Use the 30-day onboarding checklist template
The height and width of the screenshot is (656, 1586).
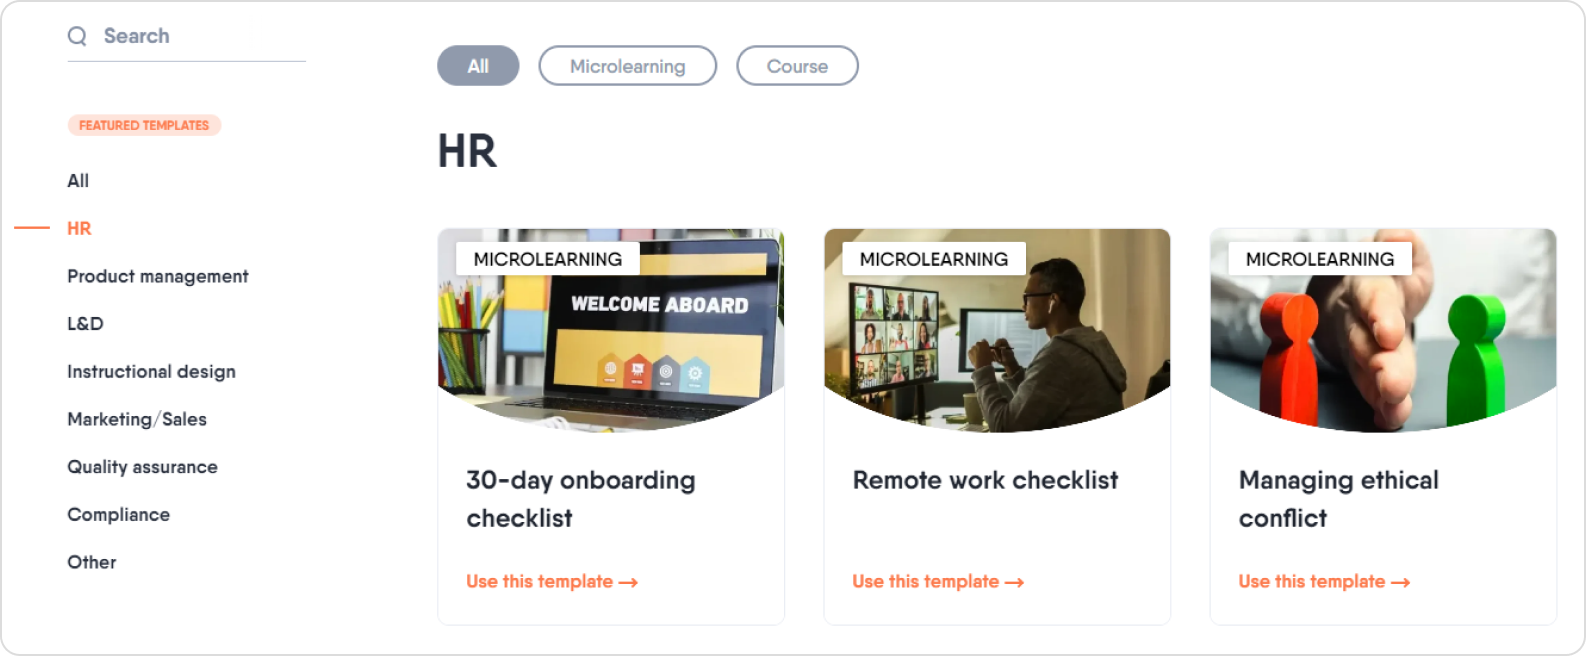pyautogui.click(x=552, y=582)
